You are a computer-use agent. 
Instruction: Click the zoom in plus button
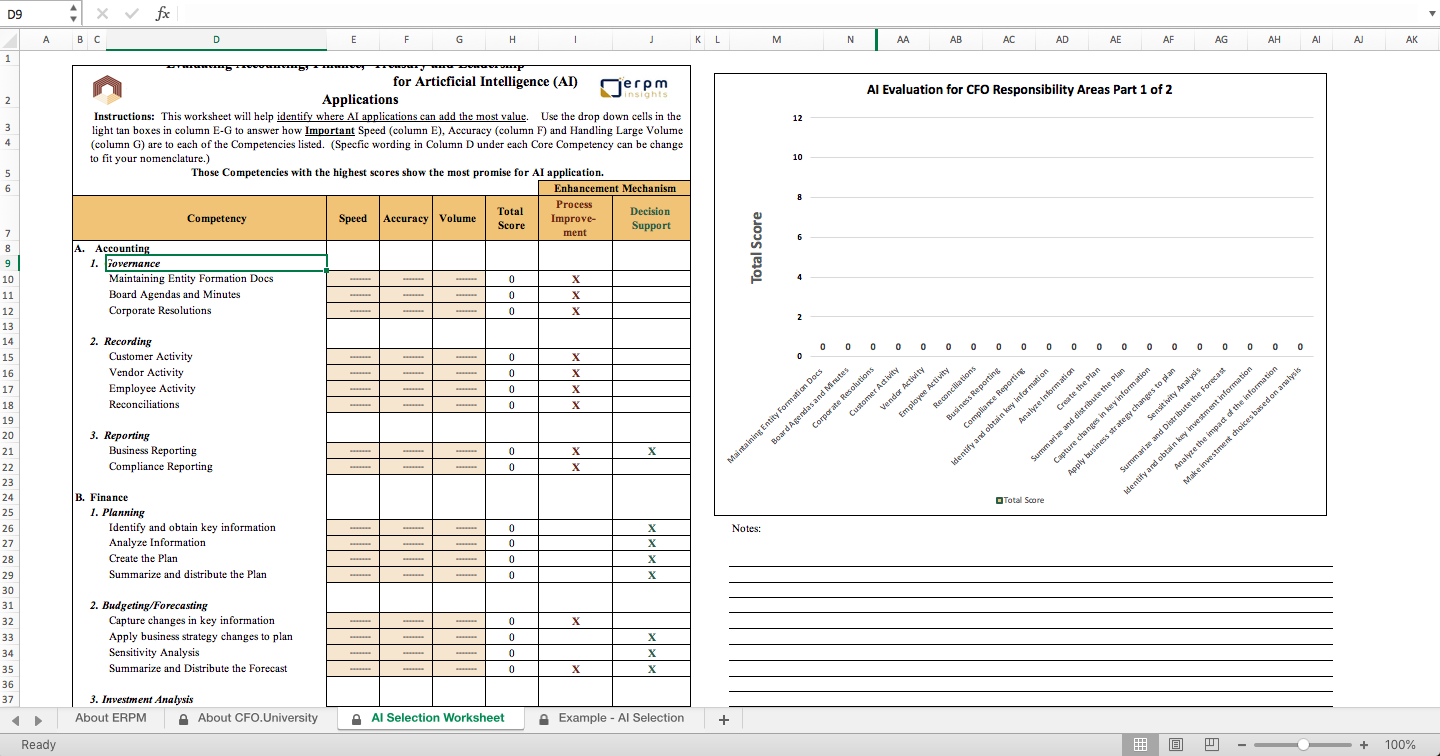click(1363, 745)
